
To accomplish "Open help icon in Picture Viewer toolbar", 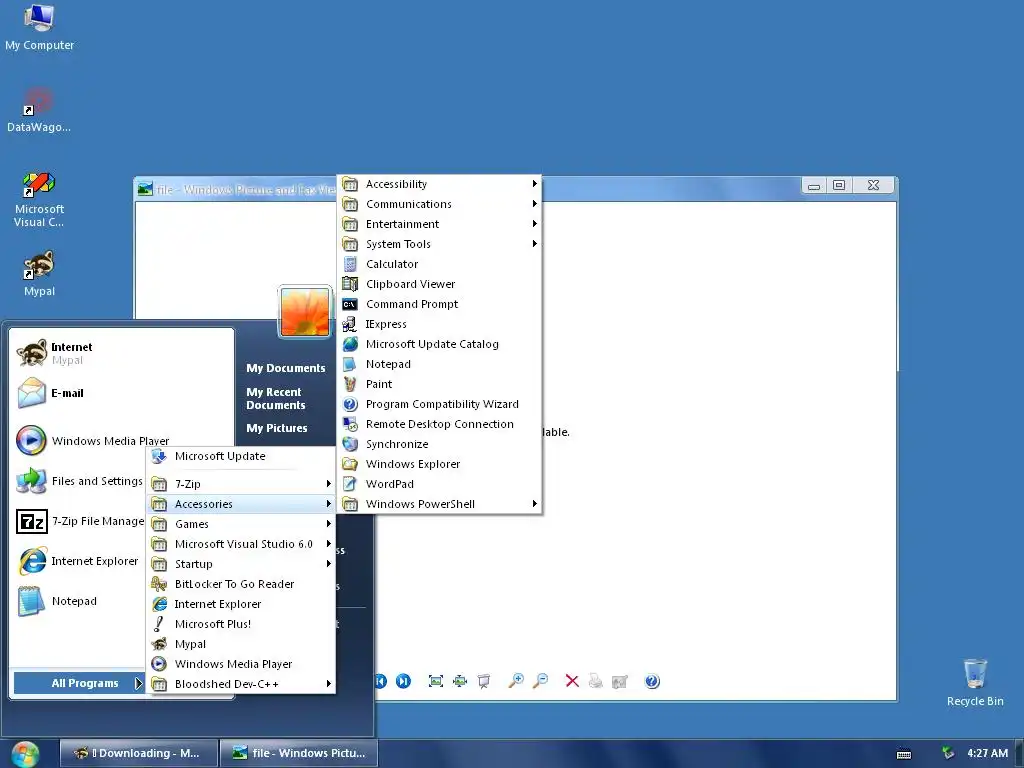I will coord(652,681).
